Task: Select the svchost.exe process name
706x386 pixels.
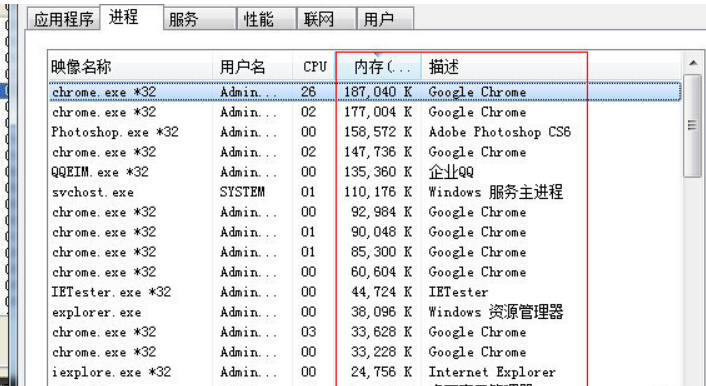Action: [x=93, y=192]
